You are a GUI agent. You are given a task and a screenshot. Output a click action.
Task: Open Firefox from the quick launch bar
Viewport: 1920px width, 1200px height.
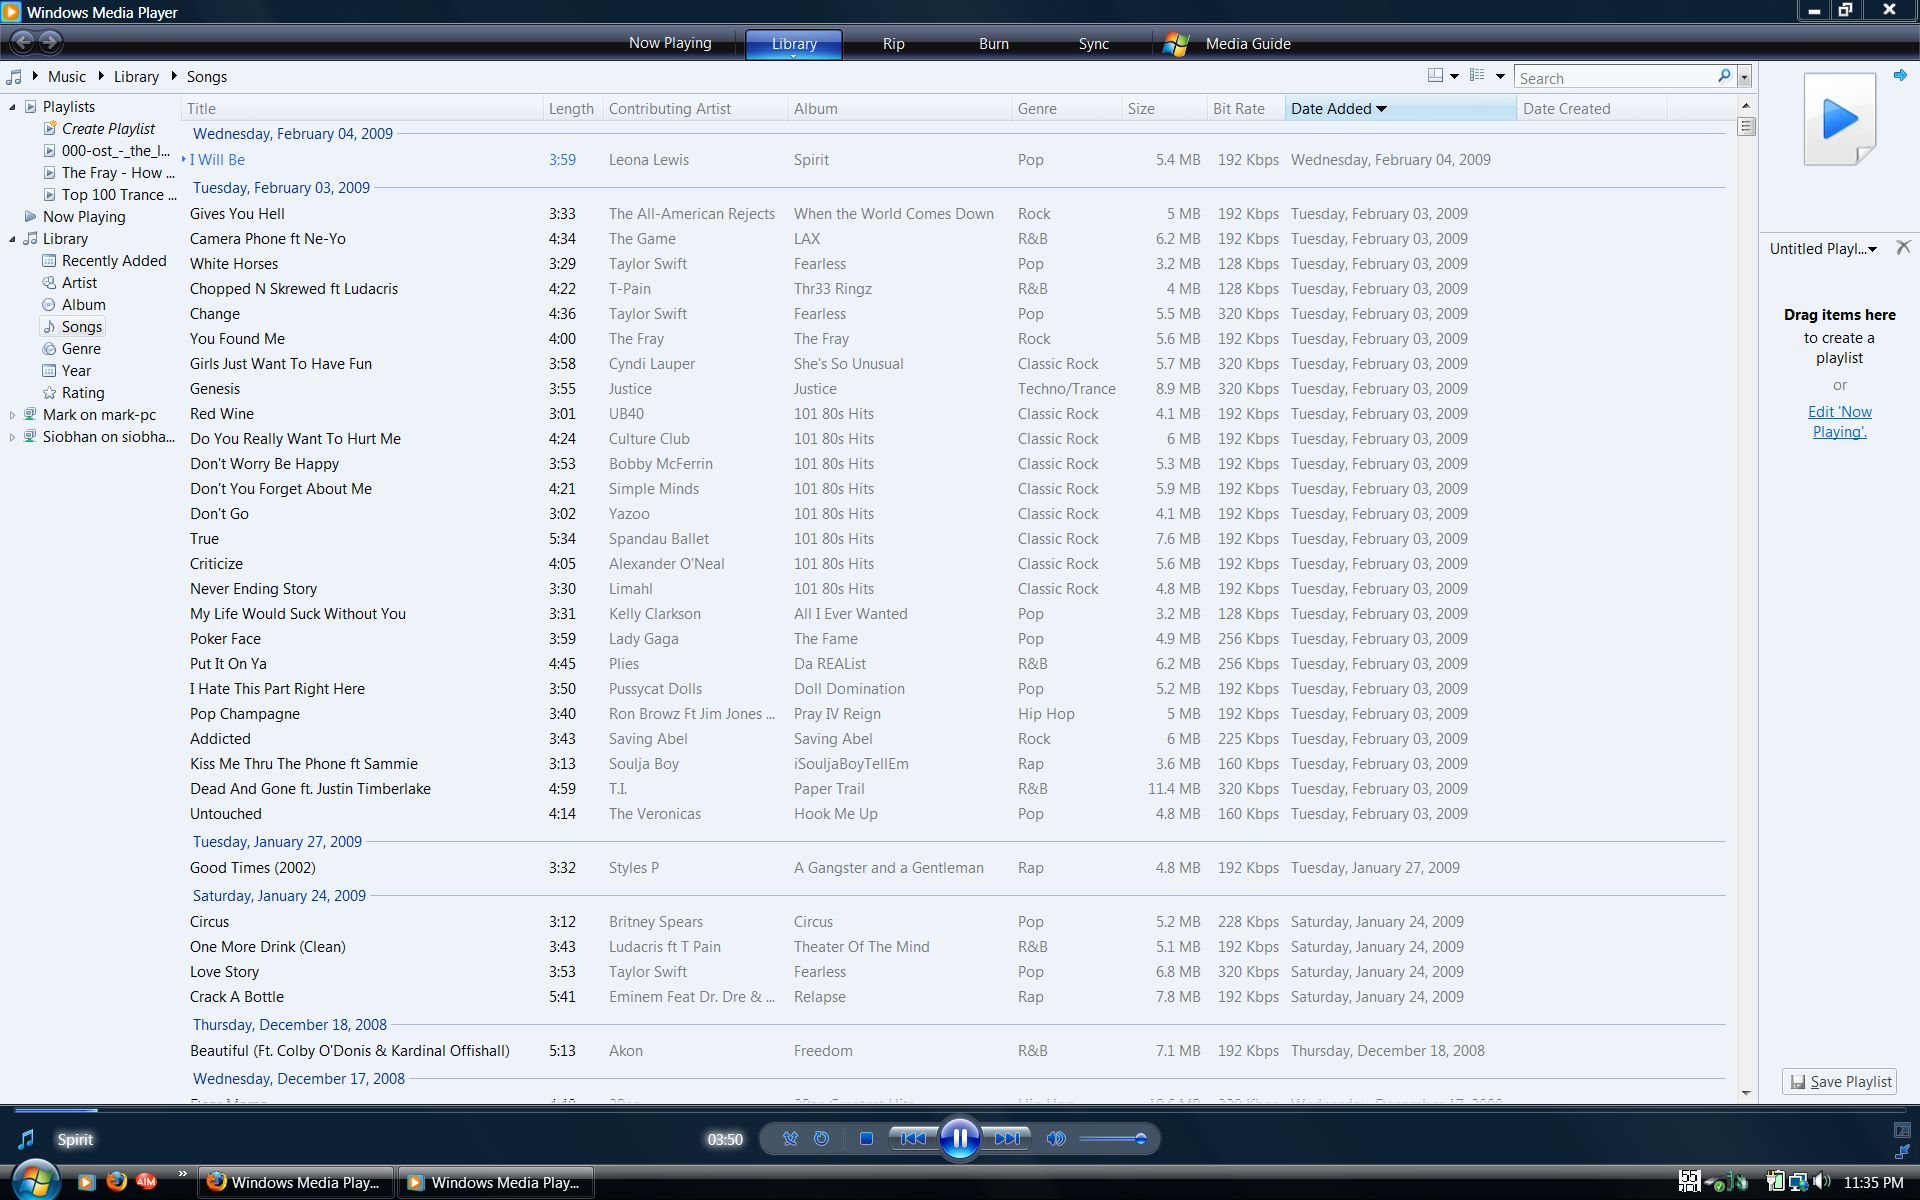116,1181
